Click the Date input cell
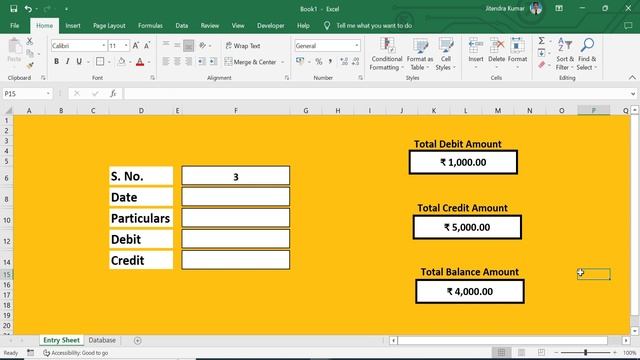This screenshot has height=360, width=640. 236,197
